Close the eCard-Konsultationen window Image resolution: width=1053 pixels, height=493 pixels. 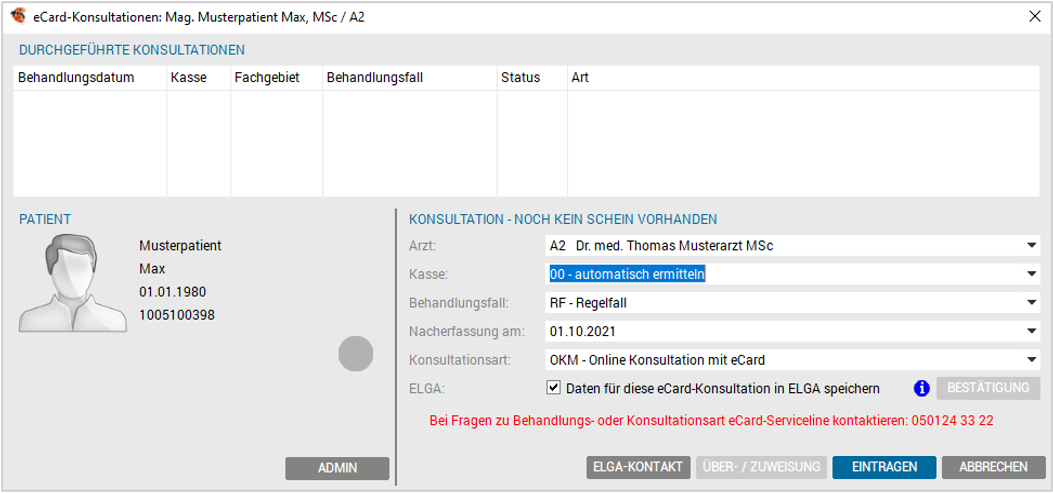tap(1035, 17)
